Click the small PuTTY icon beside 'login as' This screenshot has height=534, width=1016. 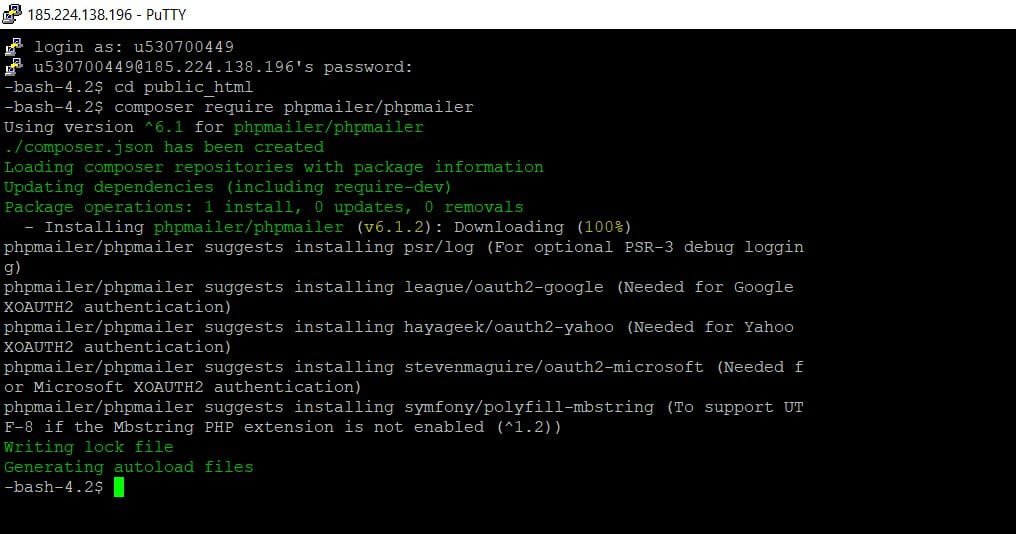(13, 46)
